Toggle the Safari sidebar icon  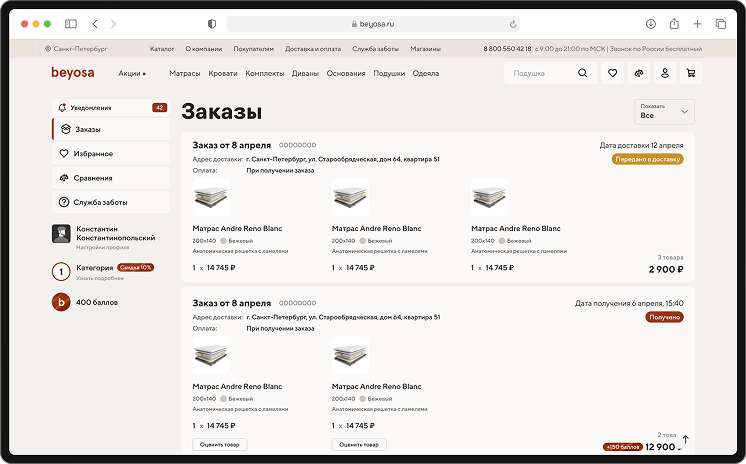(x=71, y=23)
